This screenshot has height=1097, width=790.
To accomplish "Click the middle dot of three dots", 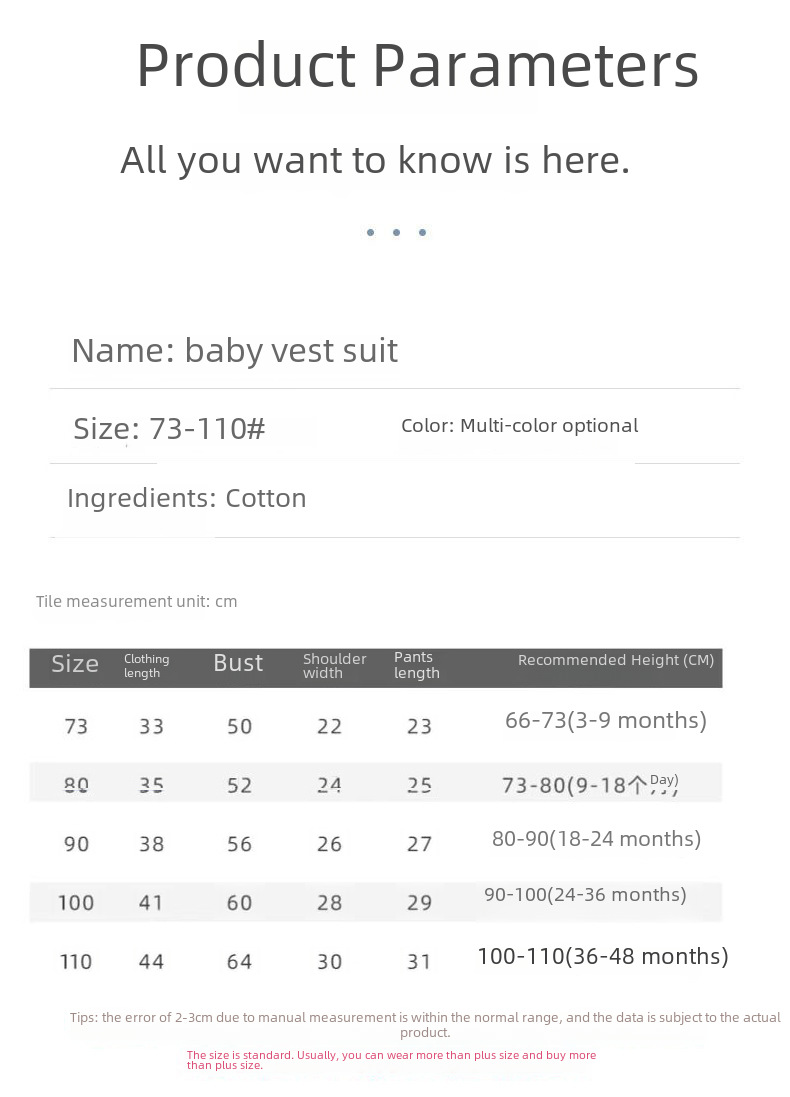I will [396, 232].
